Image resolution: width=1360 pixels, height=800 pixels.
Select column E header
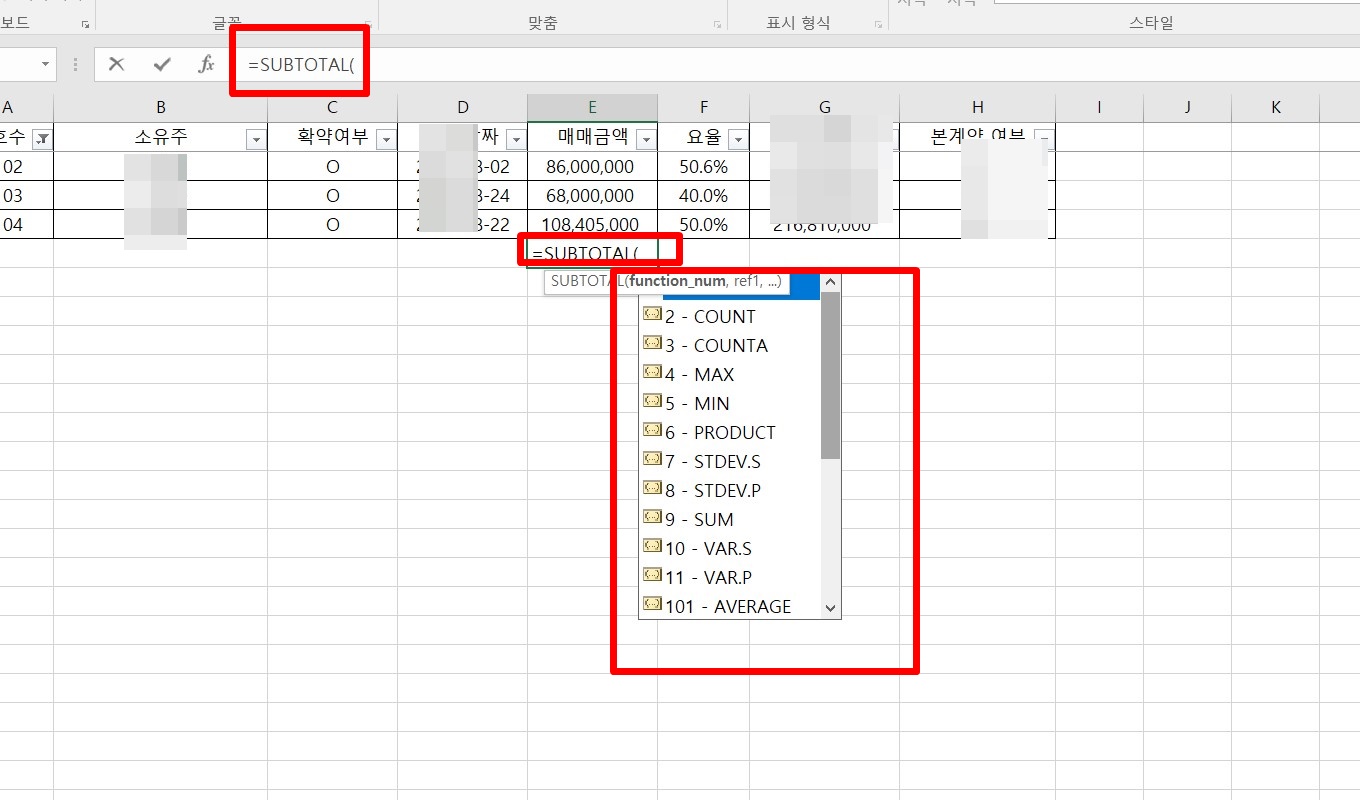pos(592,108)
